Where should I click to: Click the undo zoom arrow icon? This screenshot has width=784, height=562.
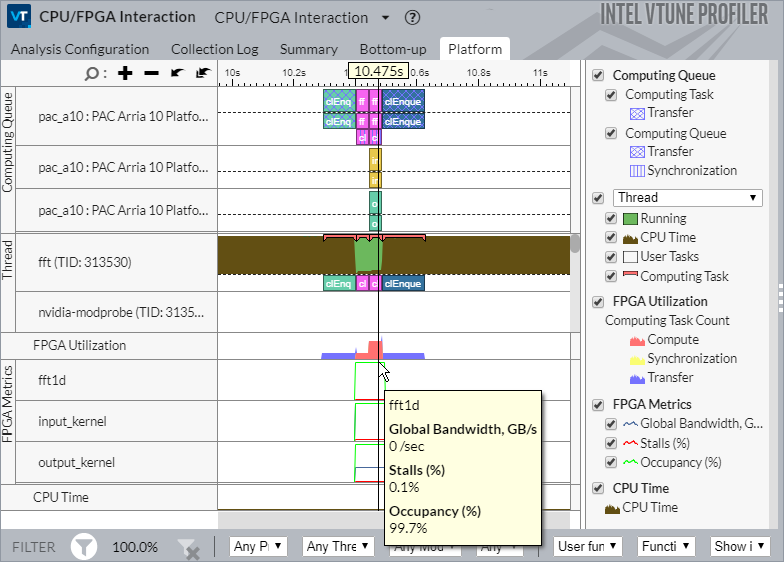(177, 73)
